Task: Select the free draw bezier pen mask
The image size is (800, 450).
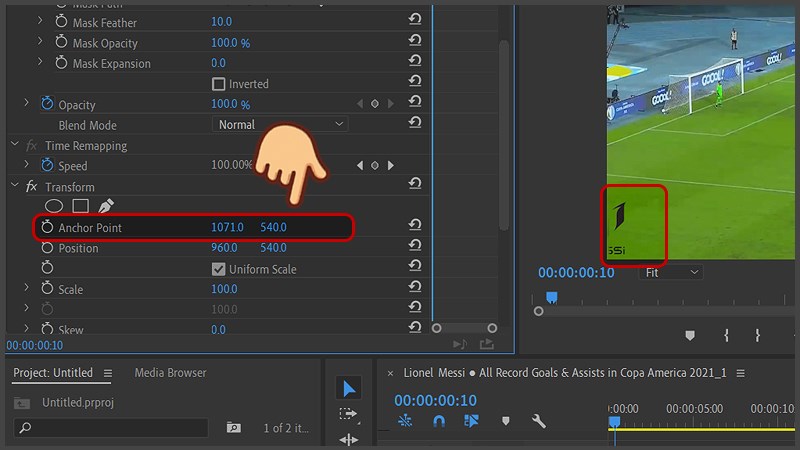Action: click(106, 206)
